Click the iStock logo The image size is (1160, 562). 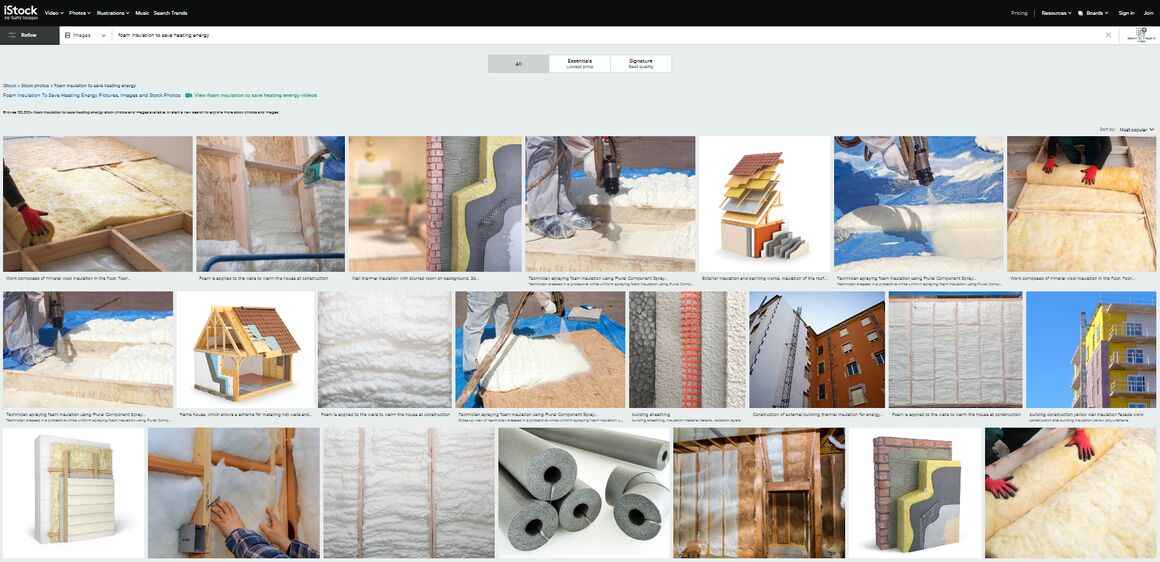(20, 12)
